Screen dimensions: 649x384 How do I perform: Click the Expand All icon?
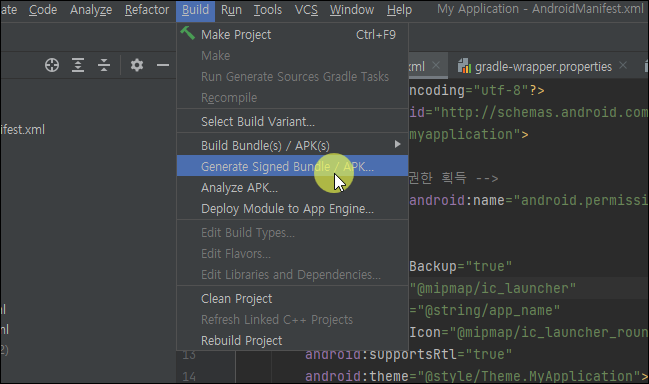pos(78,65)
